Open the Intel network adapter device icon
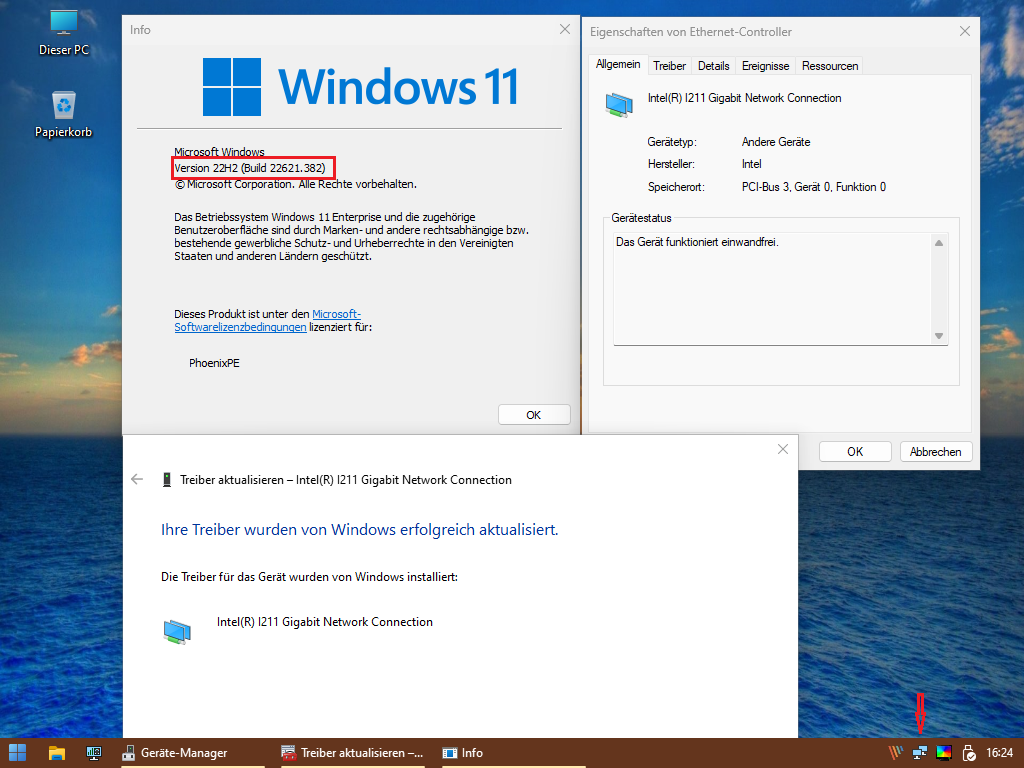The height and width of the screenshot is (768, 1024). [x=619, y=98]
